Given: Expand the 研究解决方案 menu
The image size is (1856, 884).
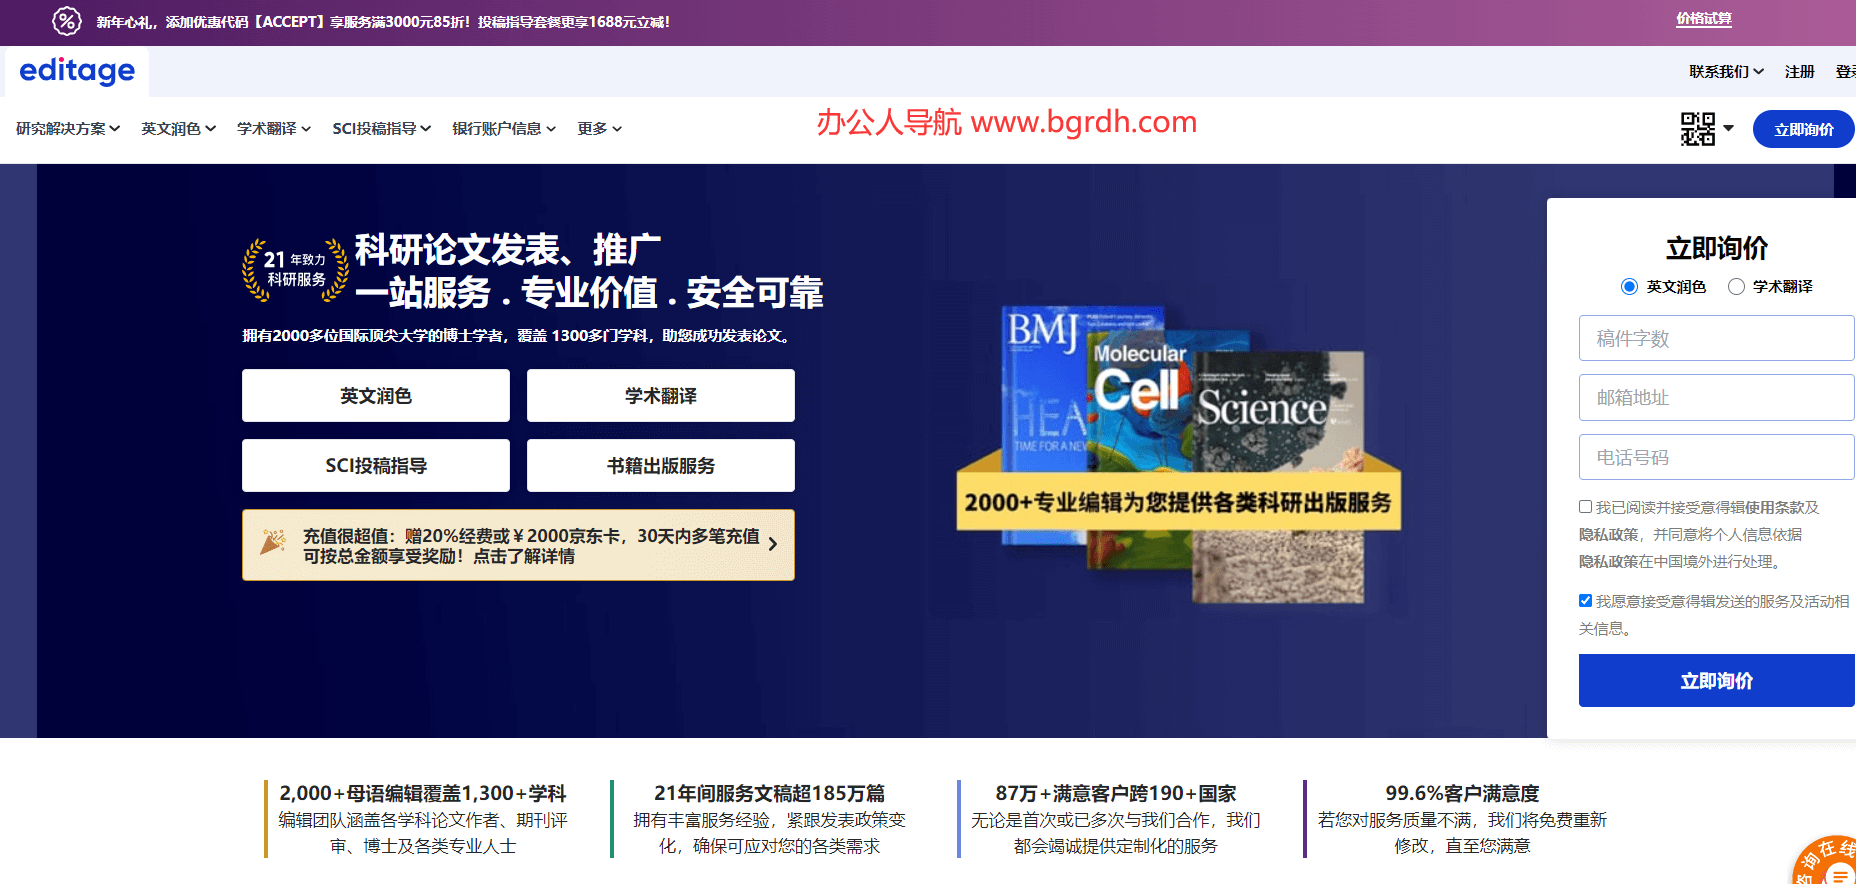Looking at the screenshot, I should coord(68,129).
